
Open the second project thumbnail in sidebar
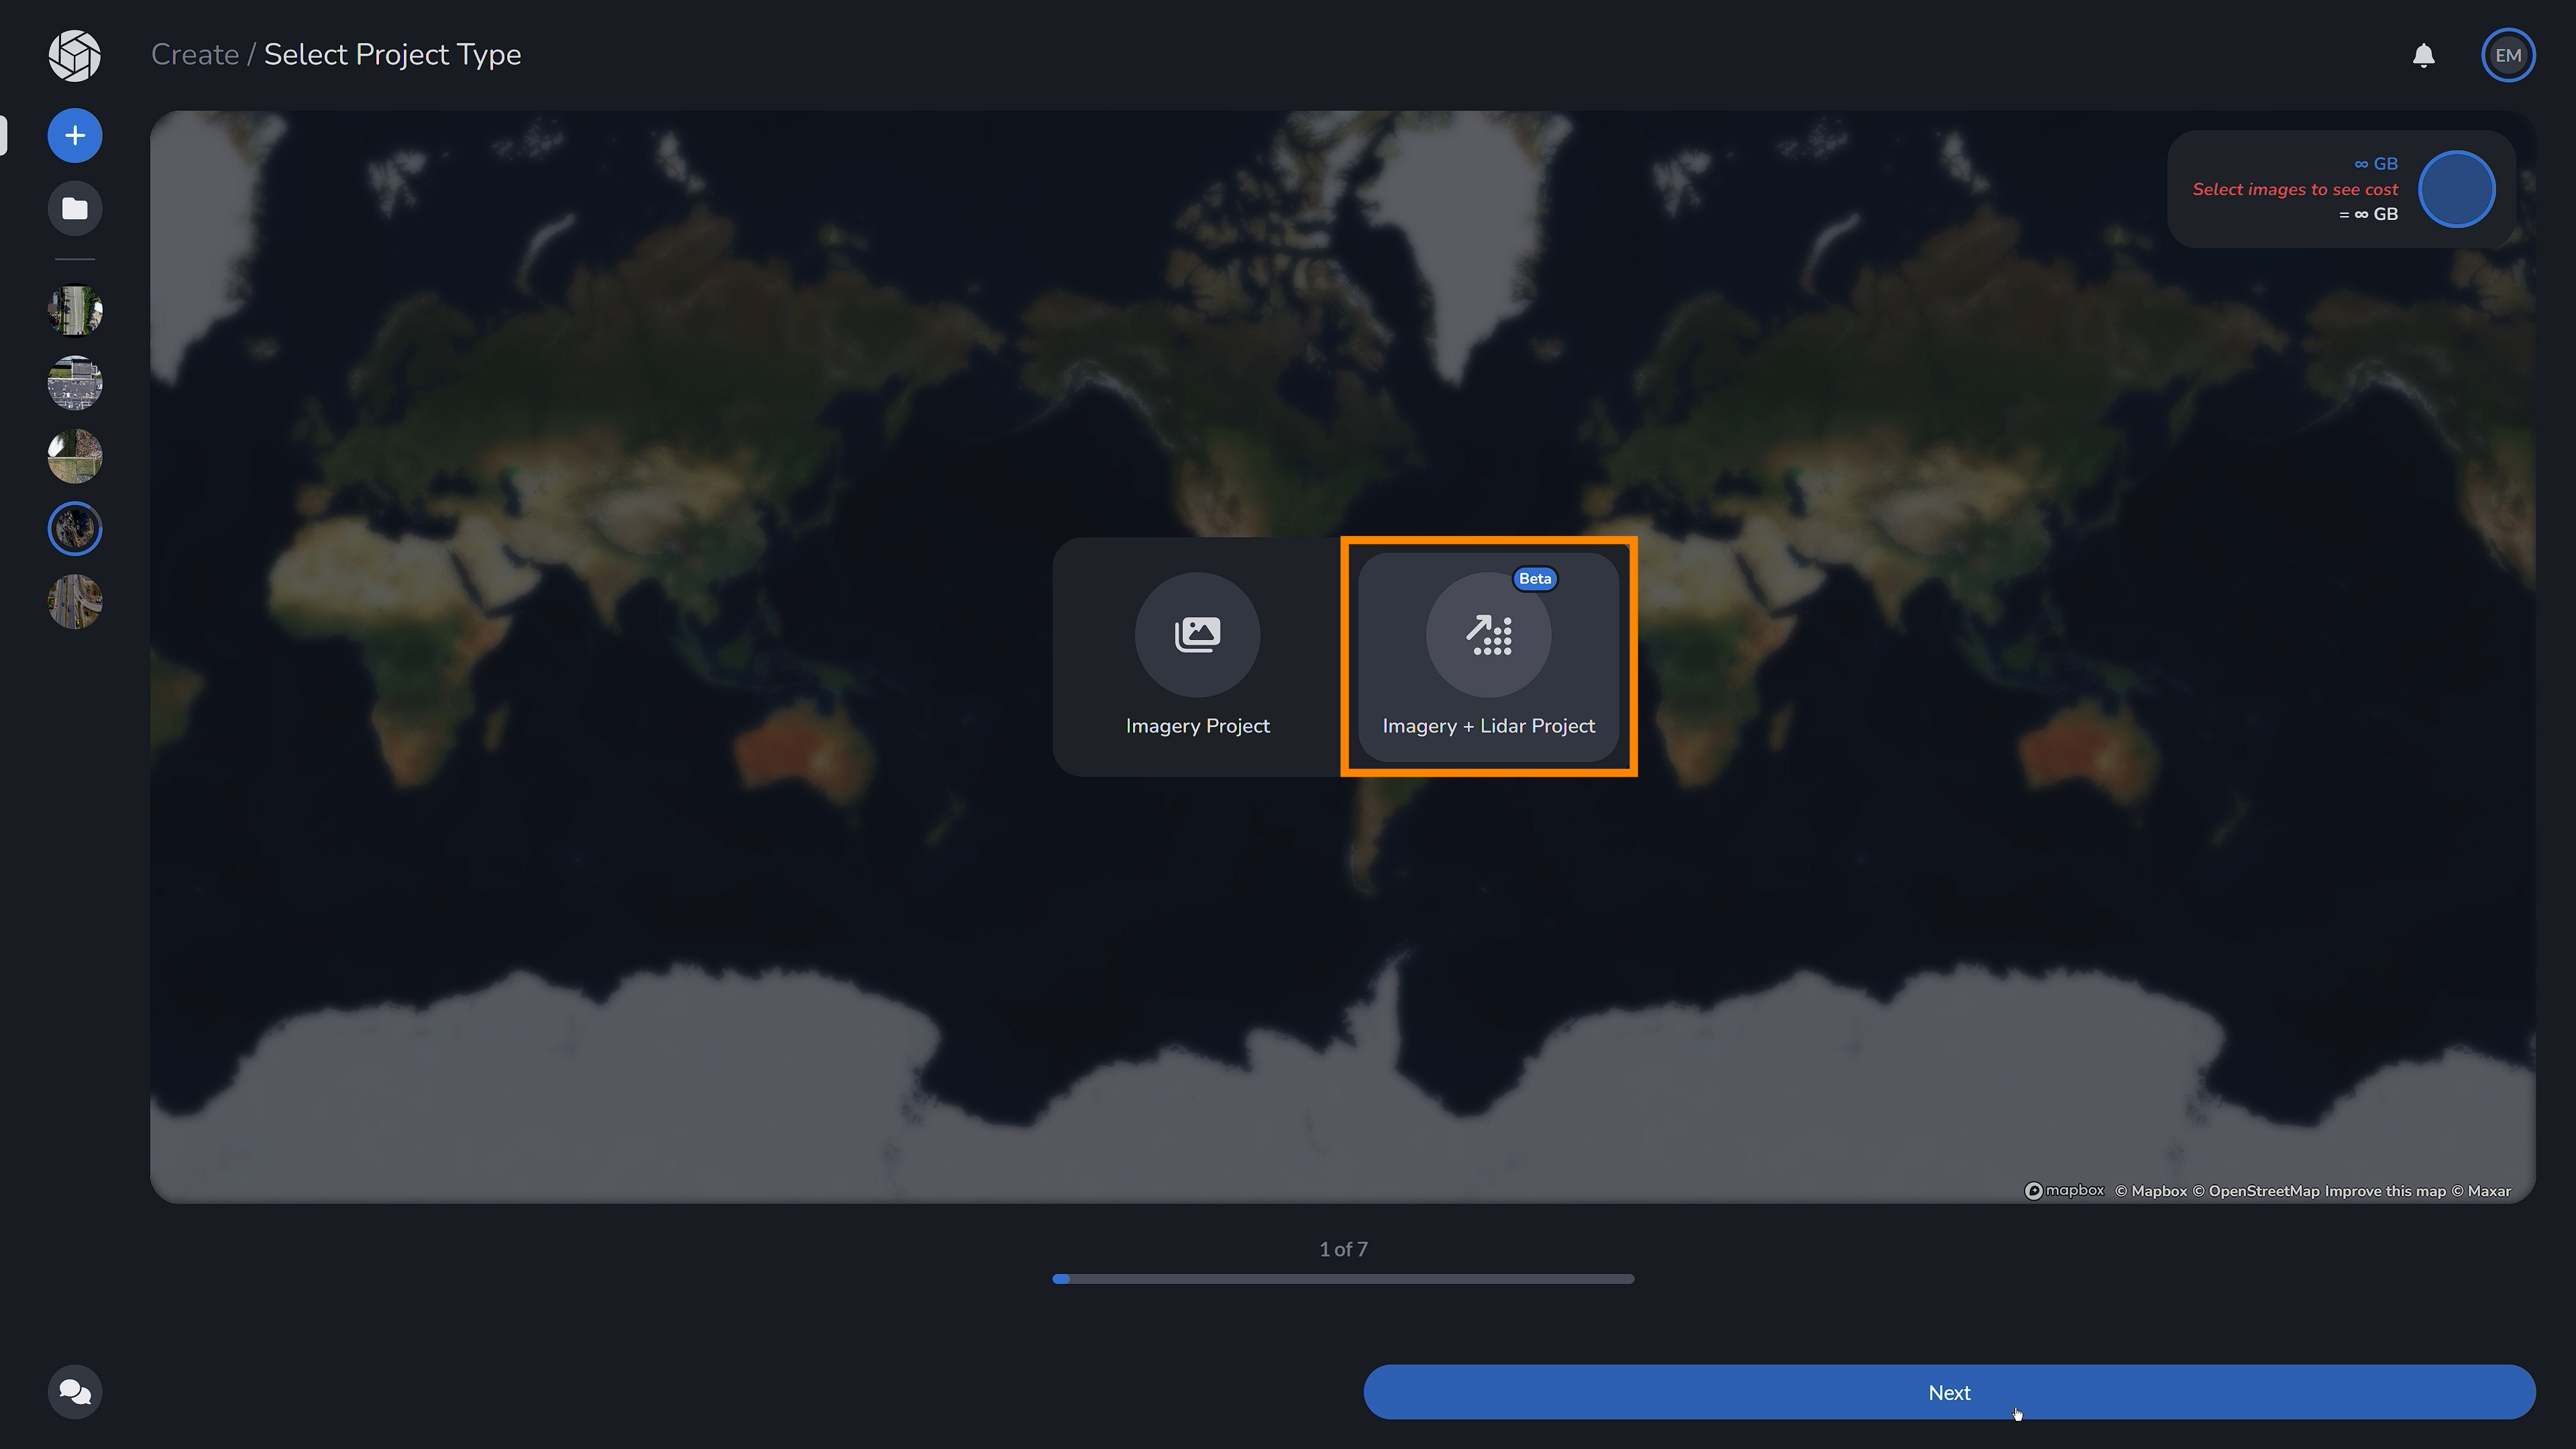(x=75, y=383)
